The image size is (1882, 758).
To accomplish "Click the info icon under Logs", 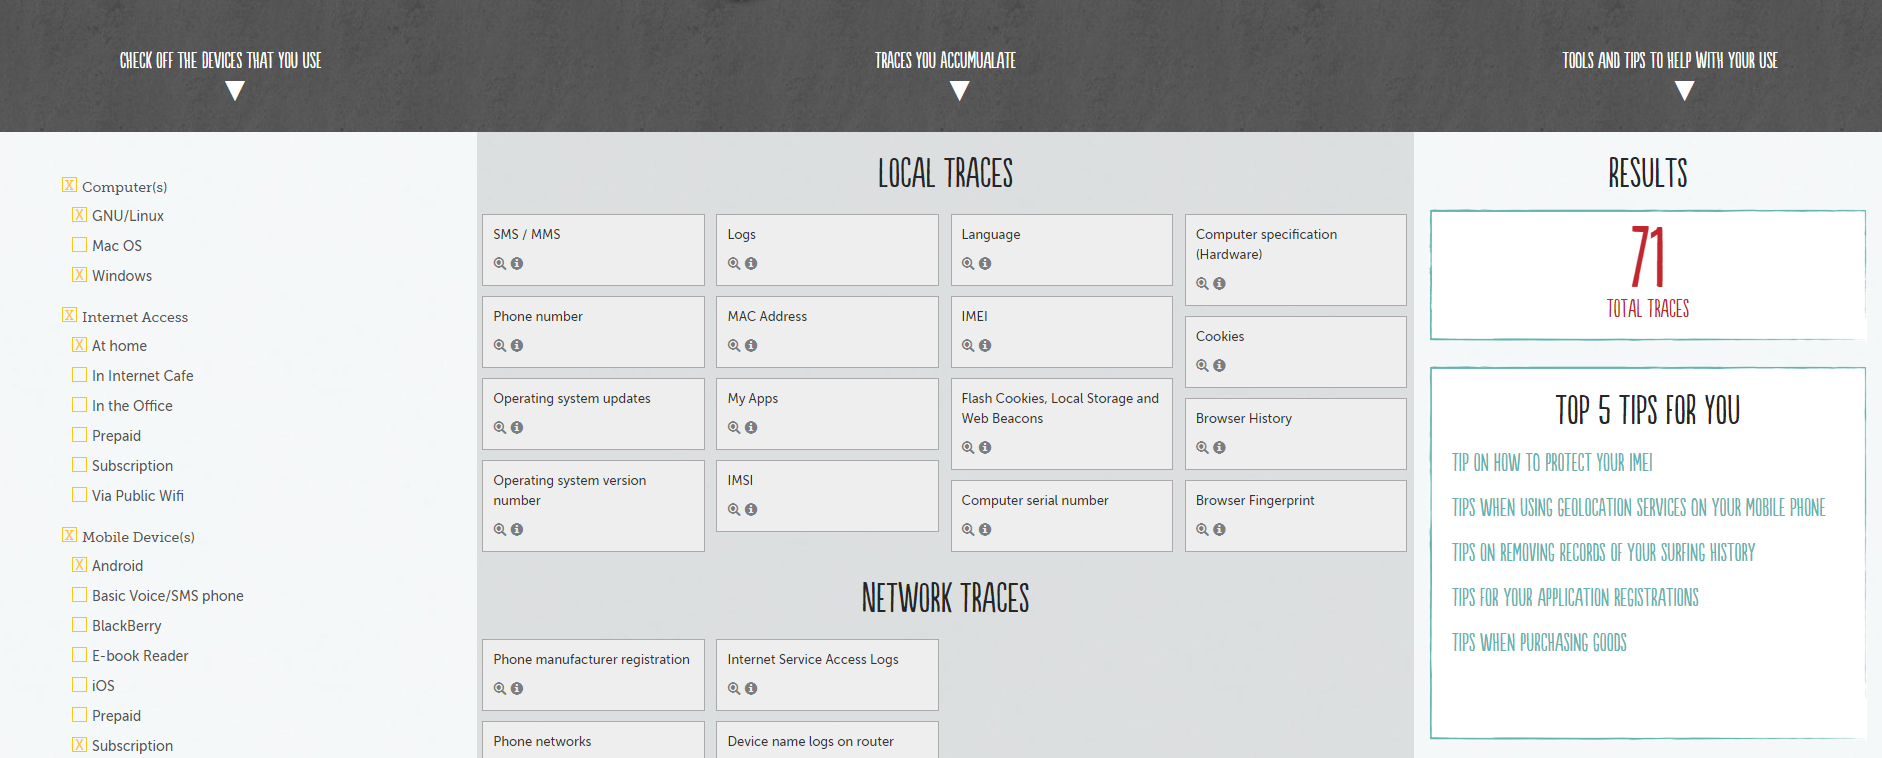I will pos(751,264).
